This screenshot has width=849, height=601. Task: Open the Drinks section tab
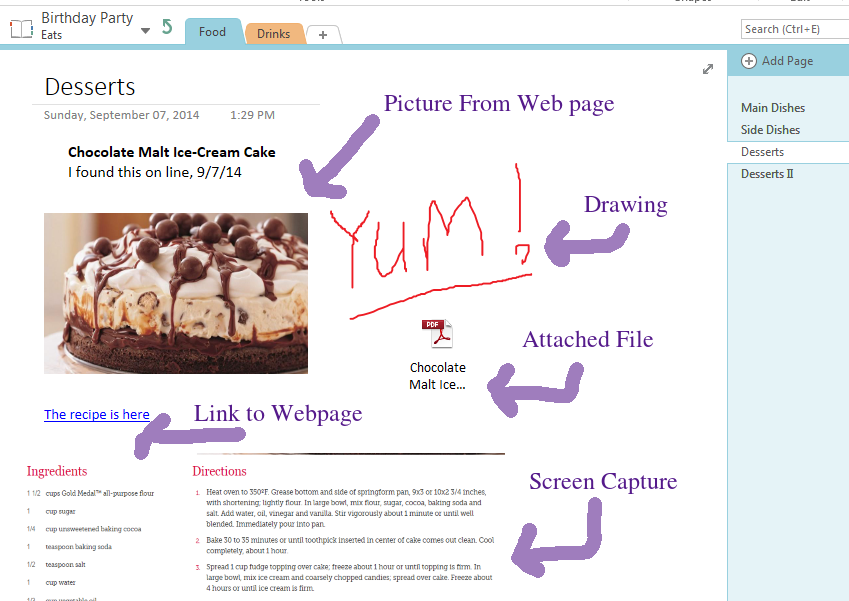(x=273, y=34)
